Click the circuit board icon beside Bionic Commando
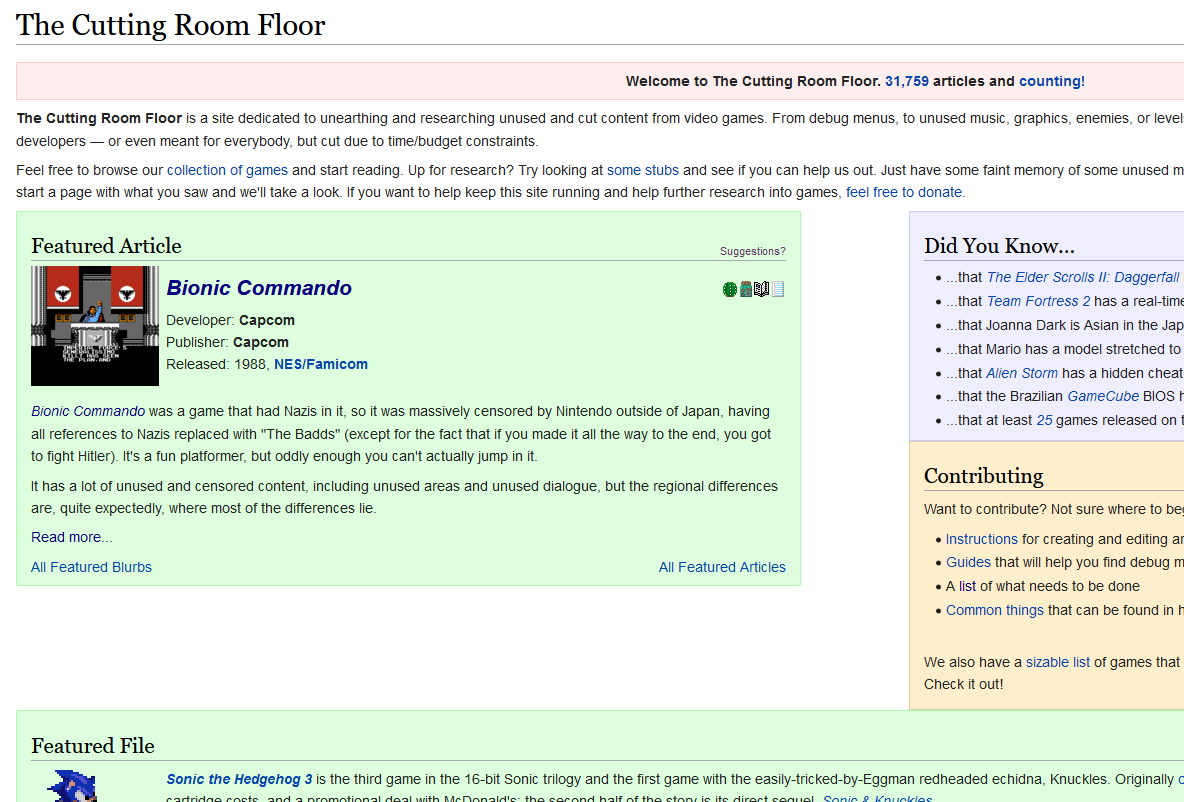 tap(746, 289)
